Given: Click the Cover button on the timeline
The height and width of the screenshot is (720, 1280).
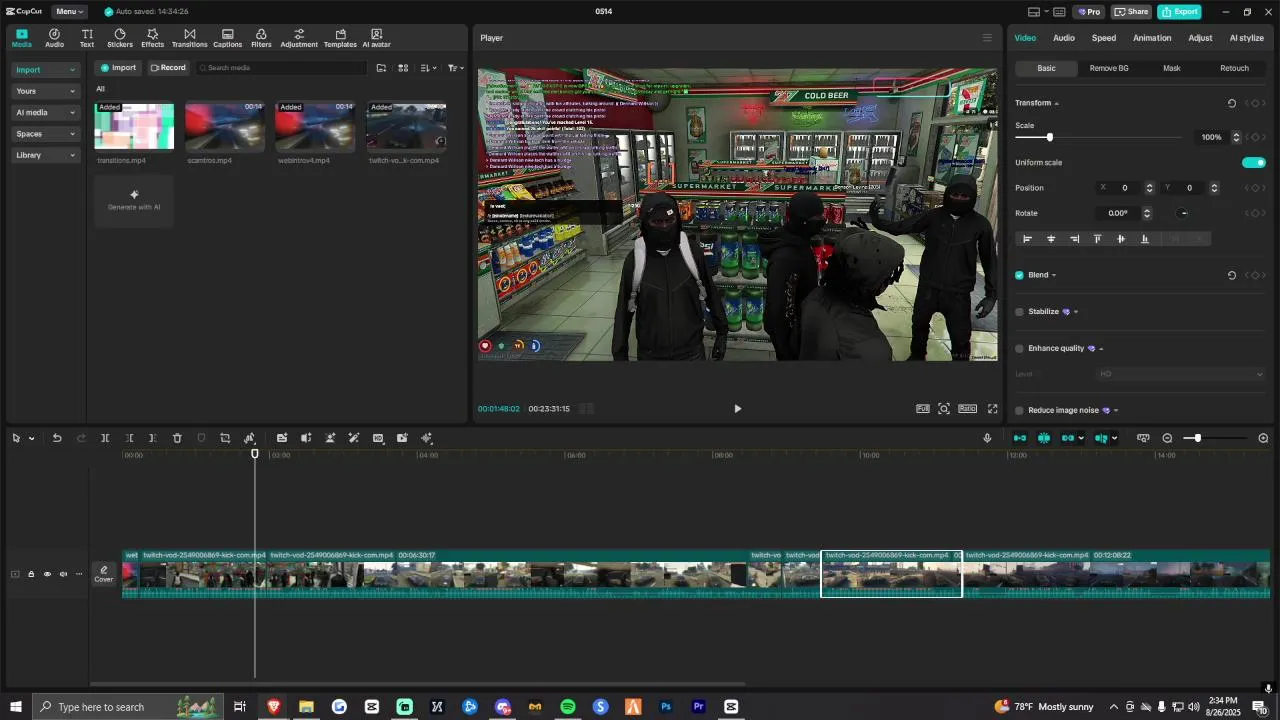Looking at the screenshot, I should pyautogui.click(x=104, y=574).
